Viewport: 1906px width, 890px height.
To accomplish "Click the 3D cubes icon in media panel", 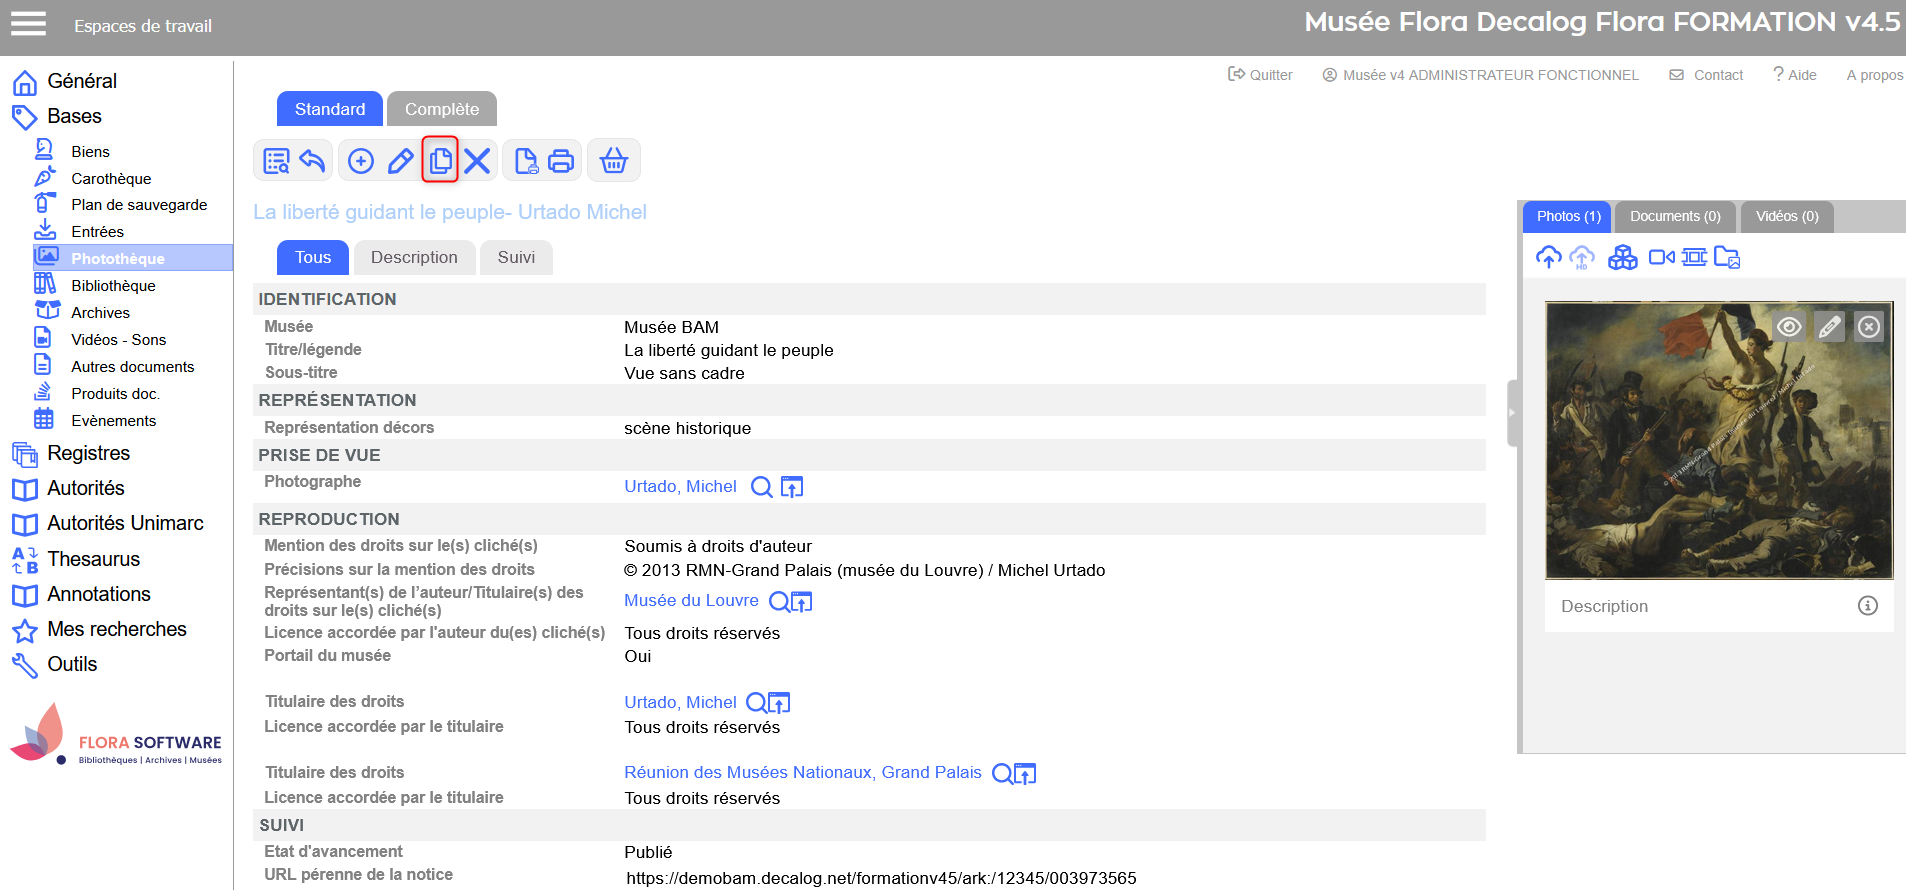I will (x=1622, y=258).
